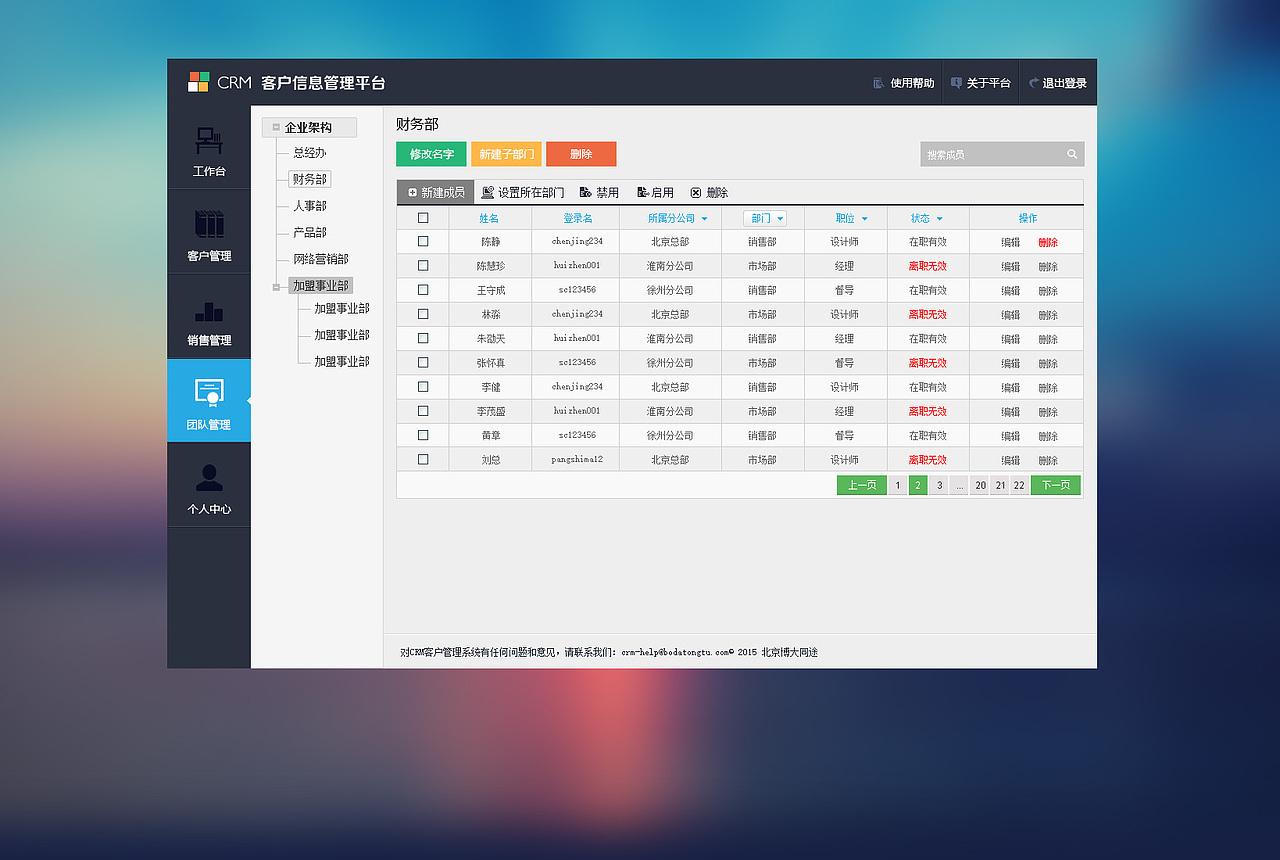
Task: Select 网络营销部 in the department tree
Action: pyautogui.click(x=321, y=259)
